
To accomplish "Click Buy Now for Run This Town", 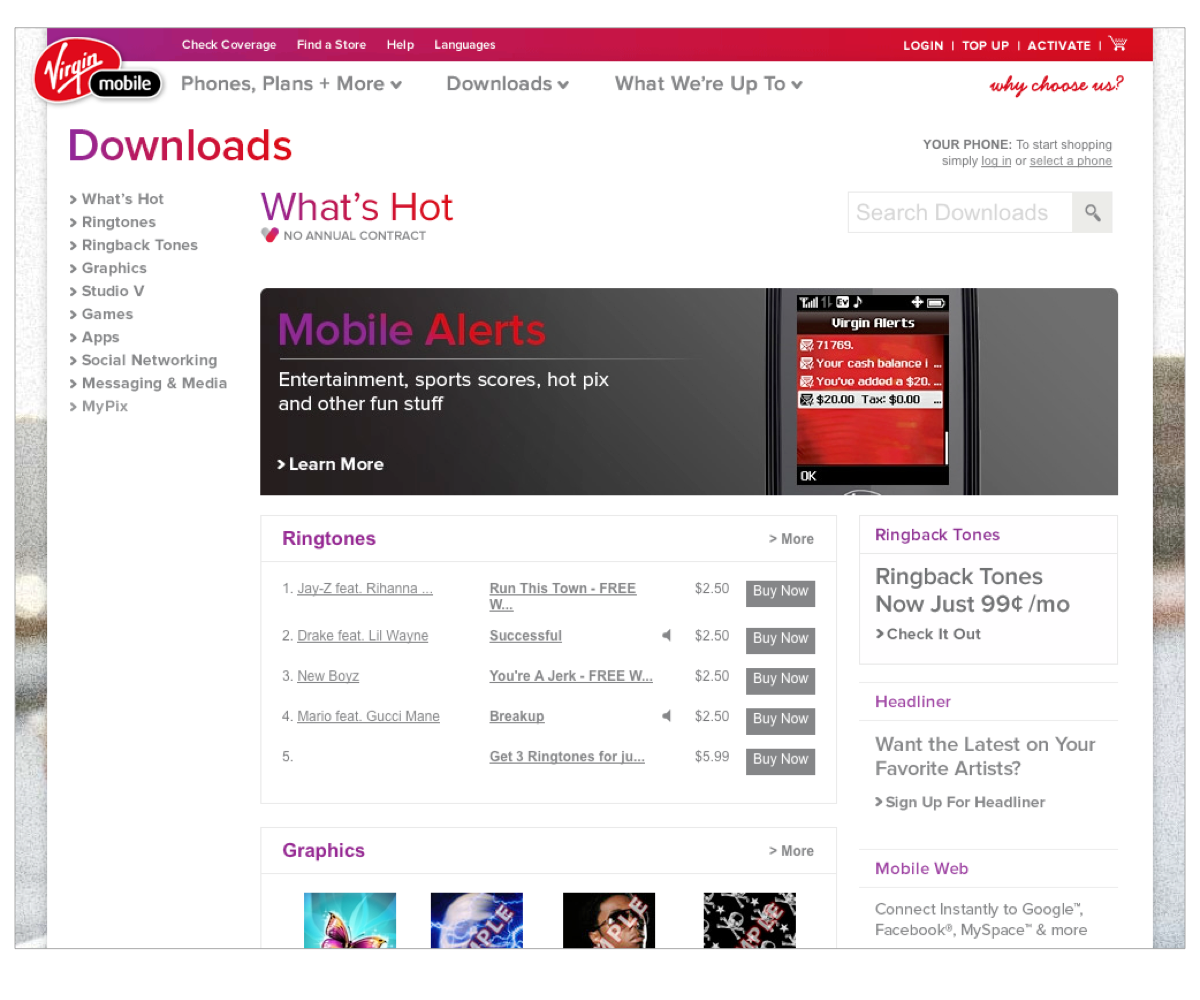I will tap(780, 593).
